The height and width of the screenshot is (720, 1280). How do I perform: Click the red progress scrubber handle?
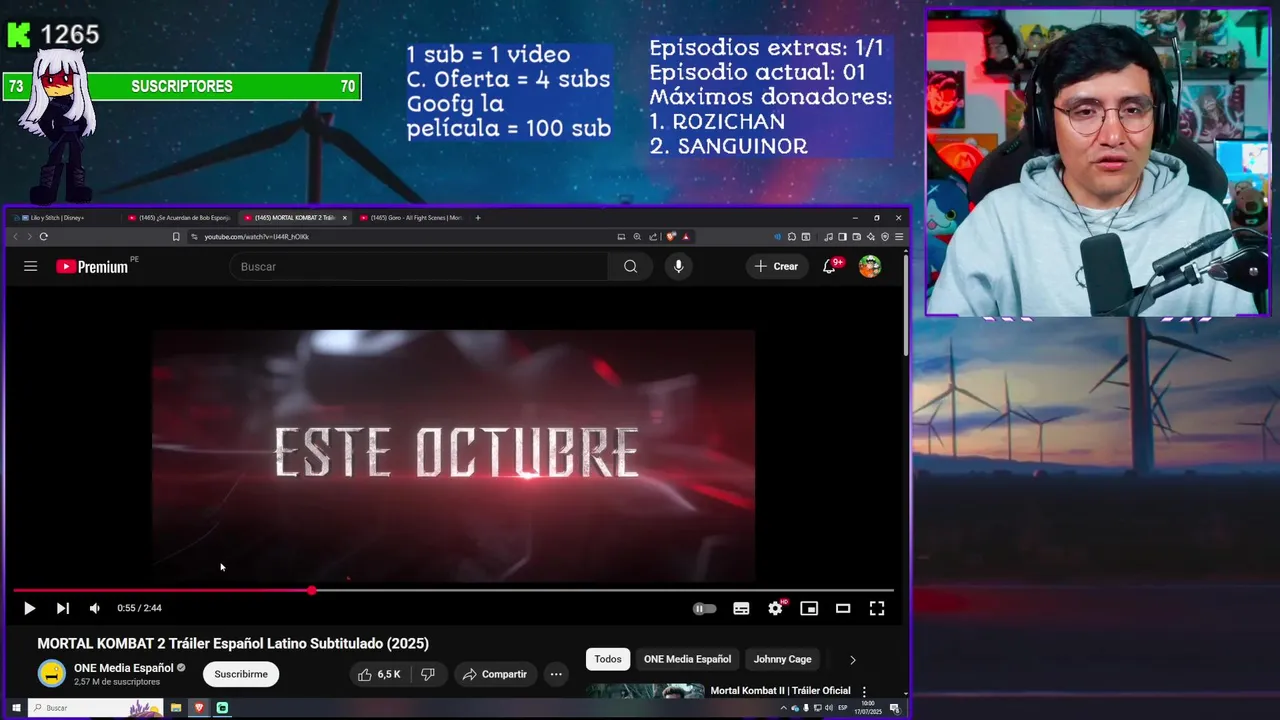pos(312,590)
